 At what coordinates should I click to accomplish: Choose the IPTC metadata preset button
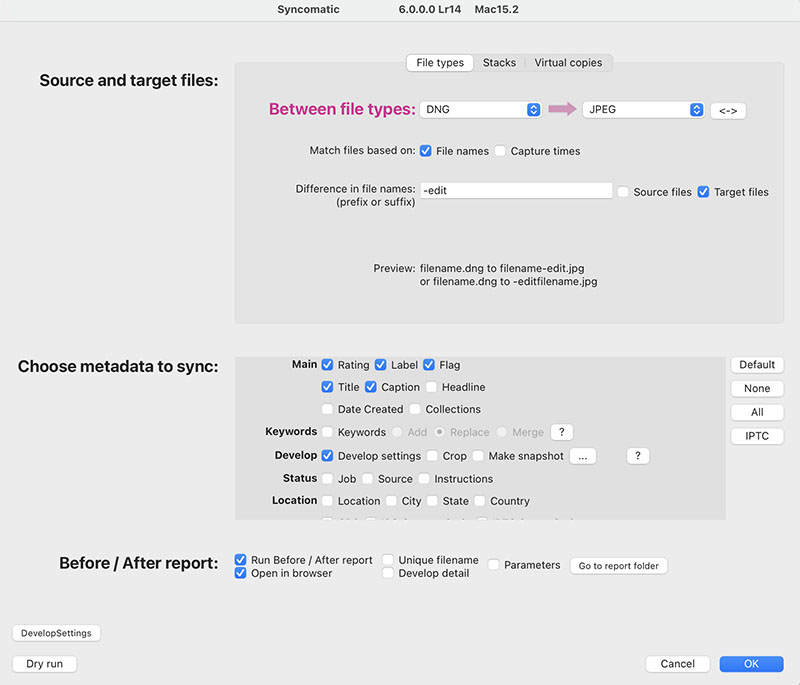click(757, 436)
